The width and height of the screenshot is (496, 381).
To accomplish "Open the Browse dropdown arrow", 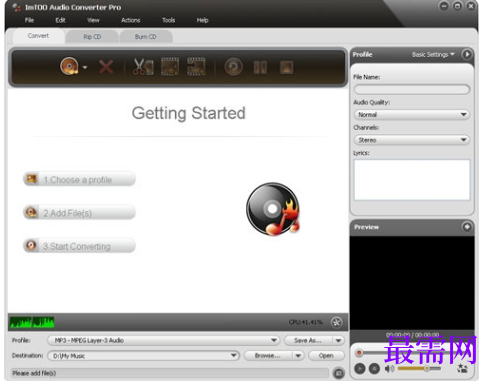I will coord(298,356).
